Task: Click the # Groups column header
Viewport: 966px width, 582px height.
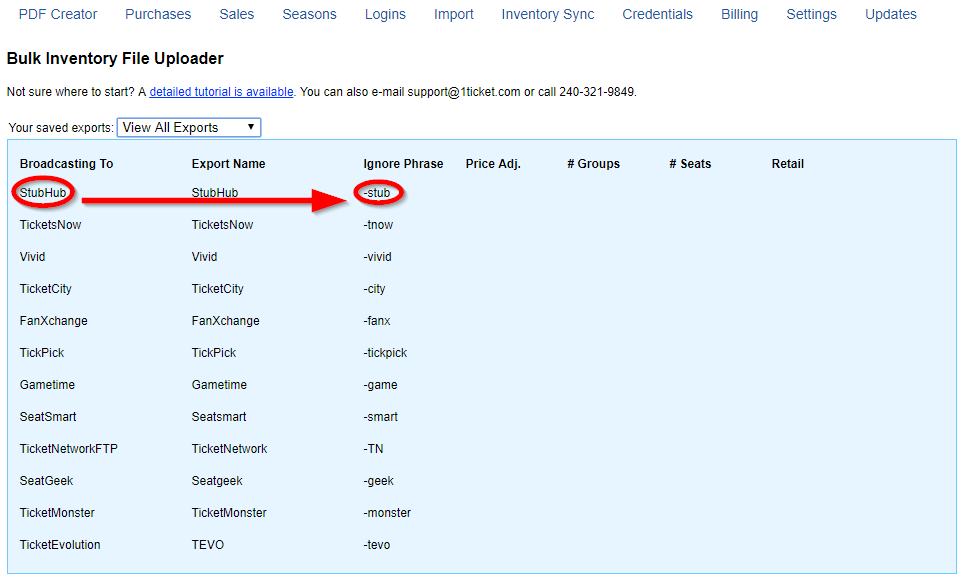Action: point(593,164)
